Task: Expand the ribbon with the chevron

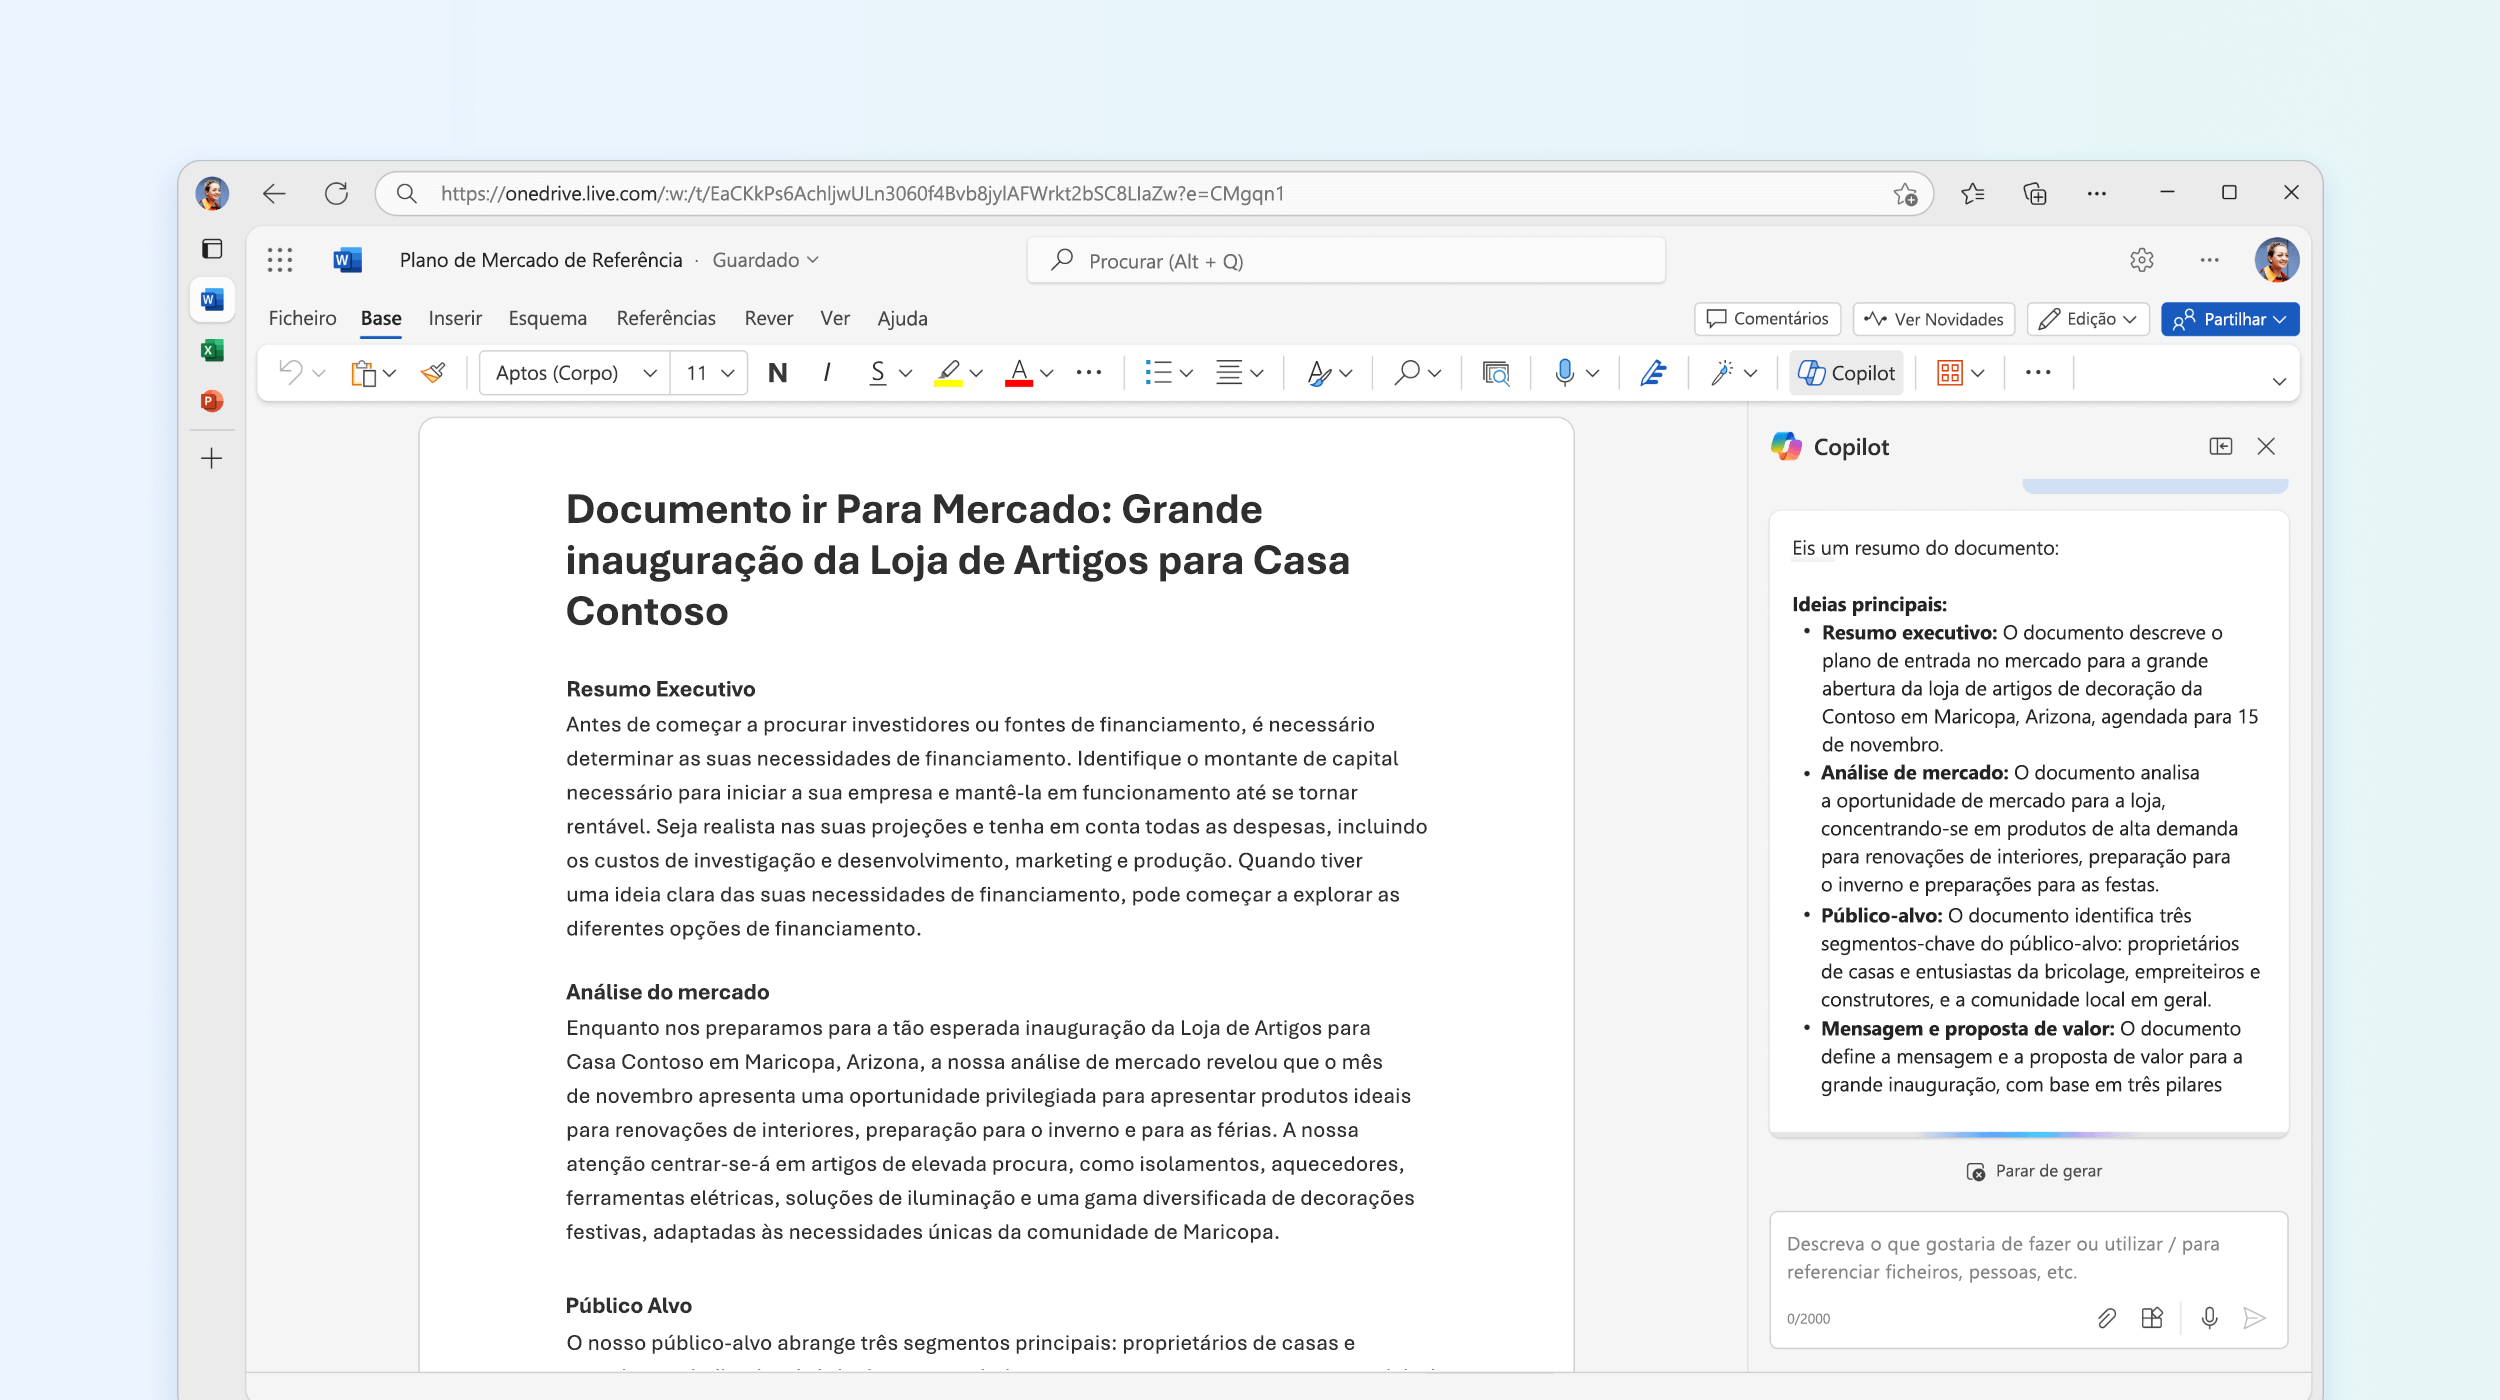Action: 2279,381
